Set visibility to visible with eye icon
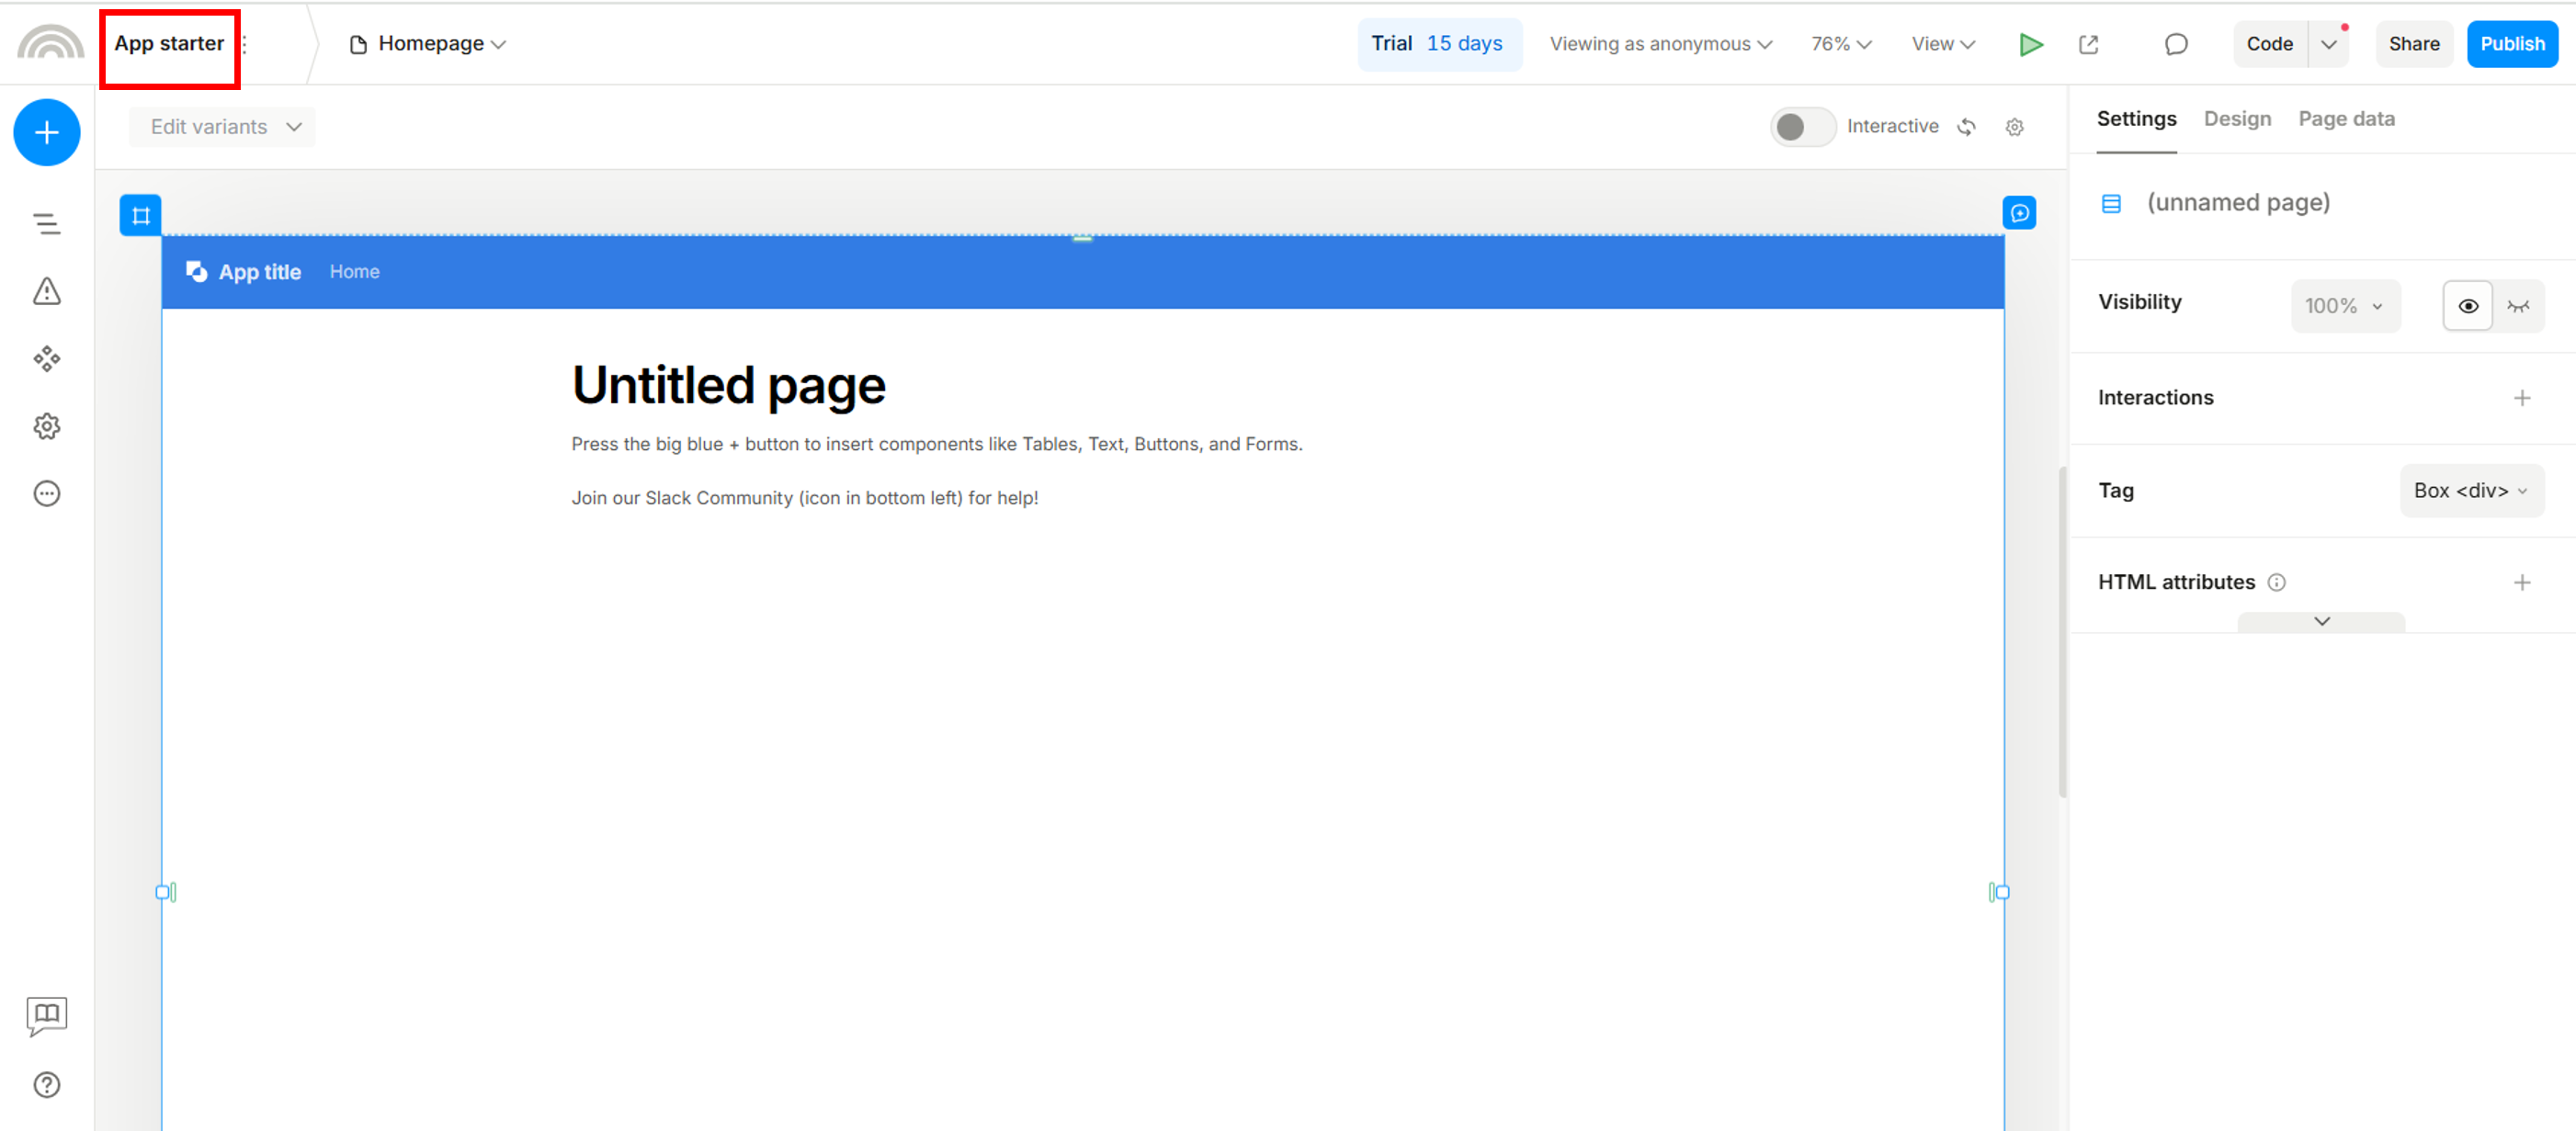This screenshot has height=1131, width=2576. click(2467, 306)
